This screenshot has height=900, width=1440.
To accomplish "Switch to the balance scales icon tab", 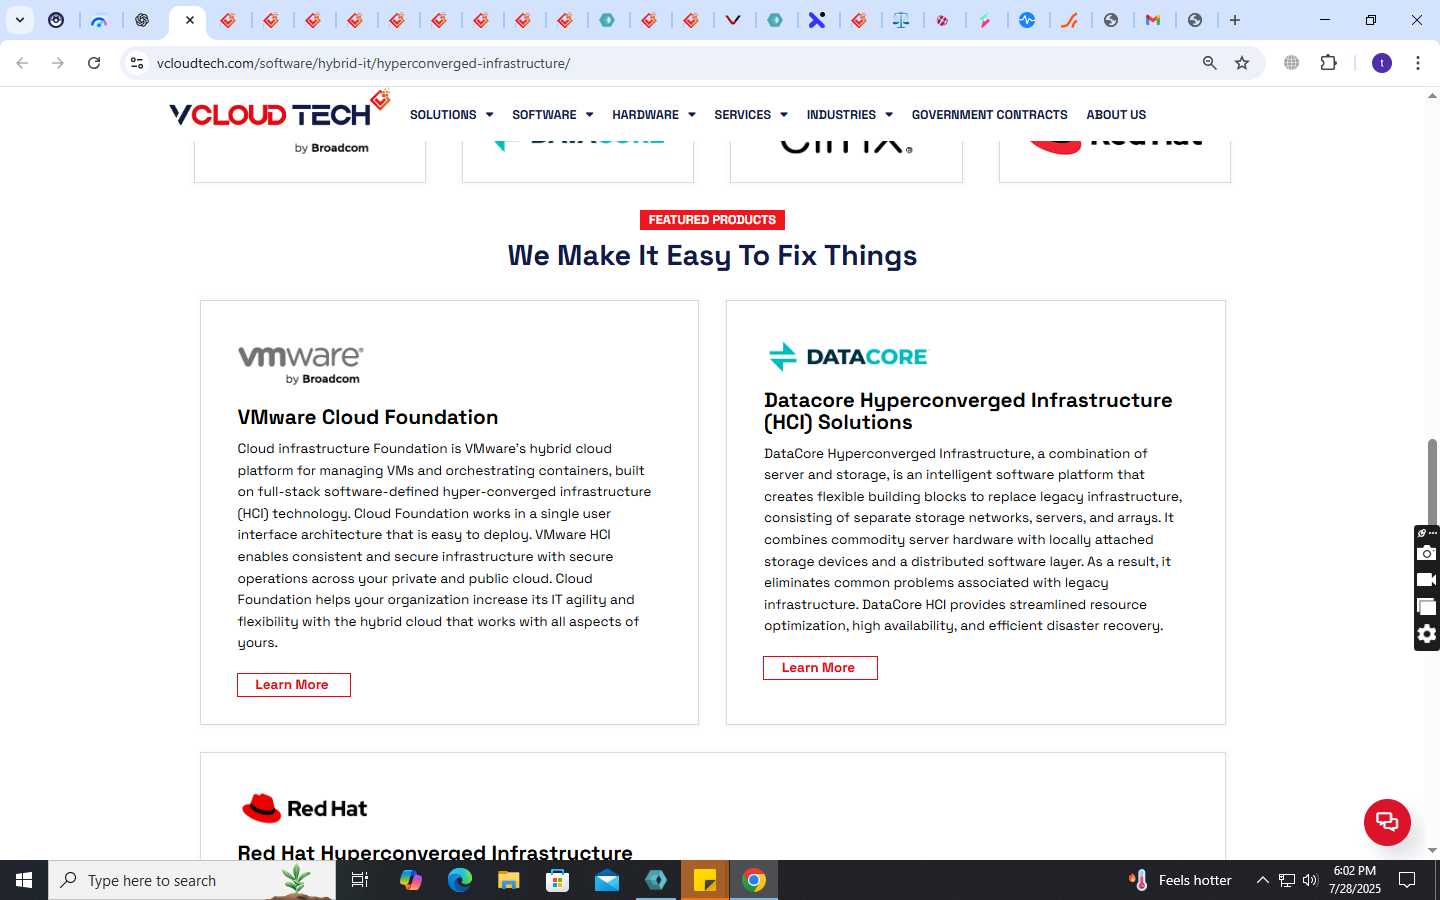I will pos(901,20).
